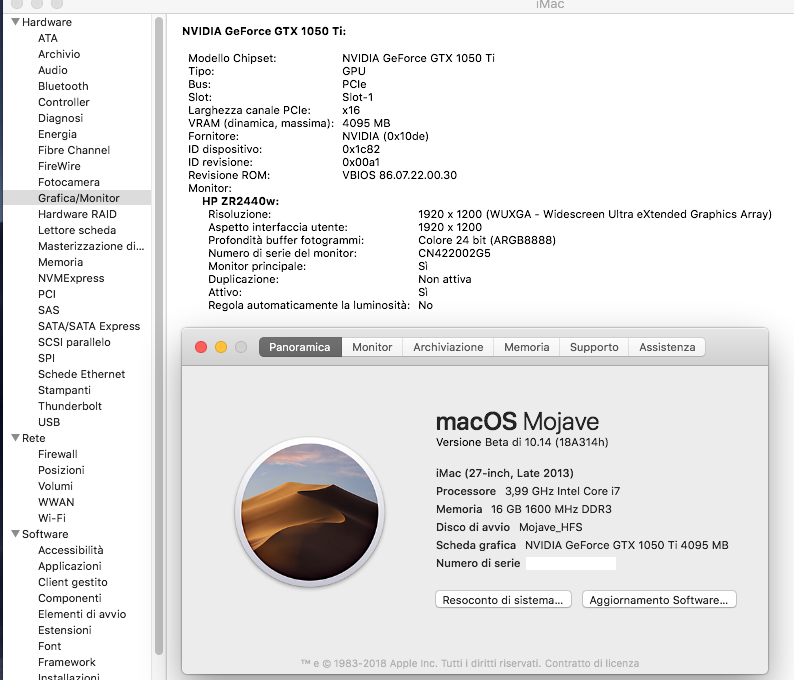
Task: Close the About This Mac window
Action: pos(201,347)
